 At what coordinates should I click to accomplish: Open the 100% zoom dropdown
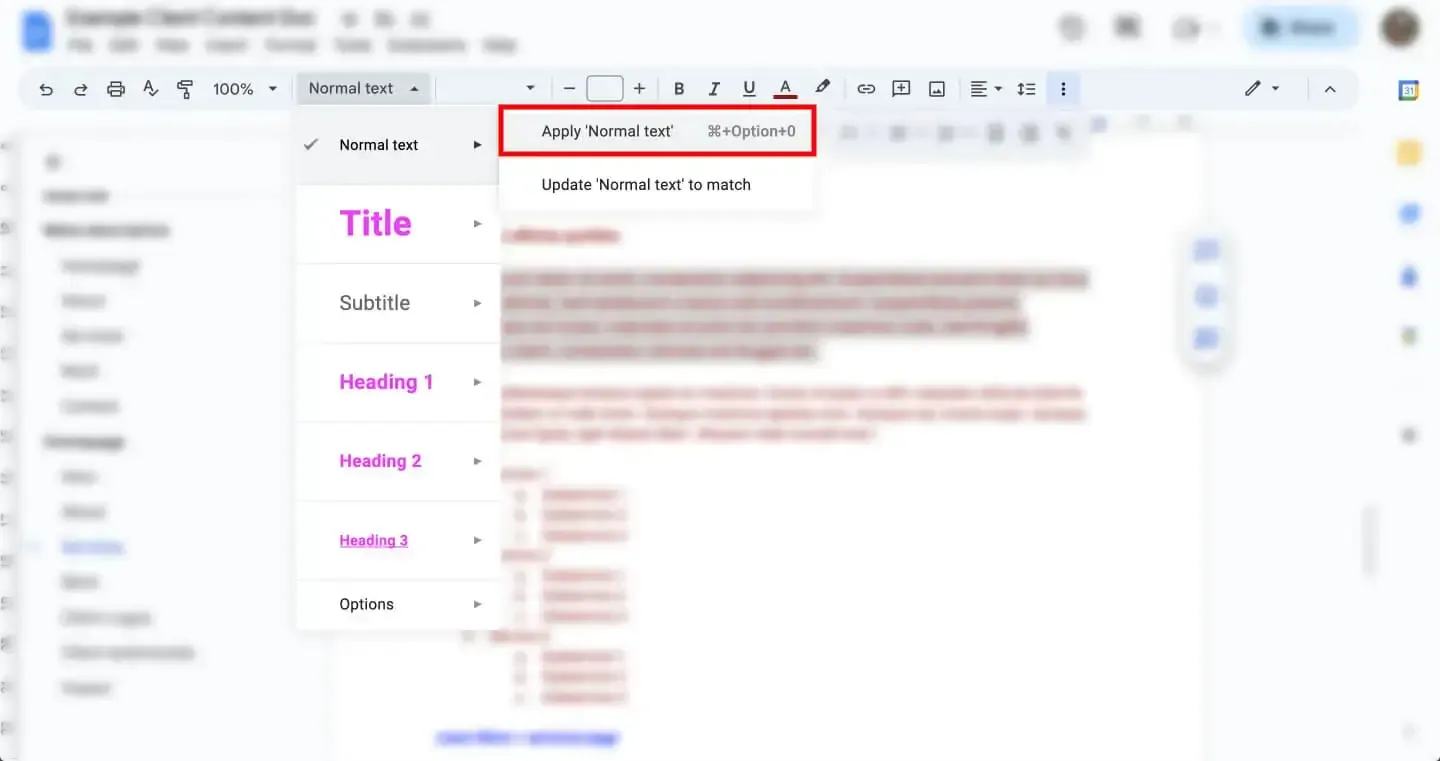[x=244, y=89]
